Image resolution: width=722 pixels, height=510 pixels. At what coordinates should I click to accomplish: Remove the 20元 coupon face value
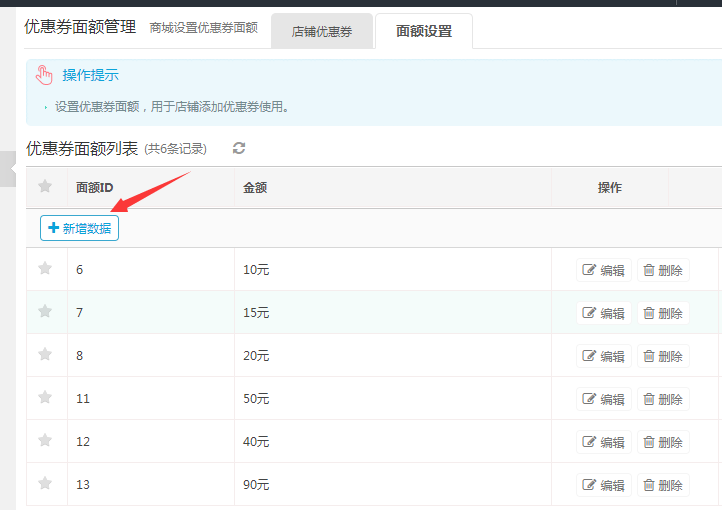663,356
